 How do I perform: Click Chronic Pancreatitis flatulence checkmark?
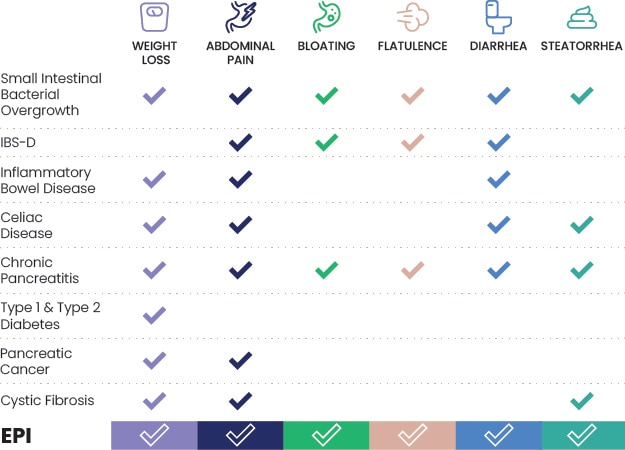pyautogui.click(x=413, y=270)
